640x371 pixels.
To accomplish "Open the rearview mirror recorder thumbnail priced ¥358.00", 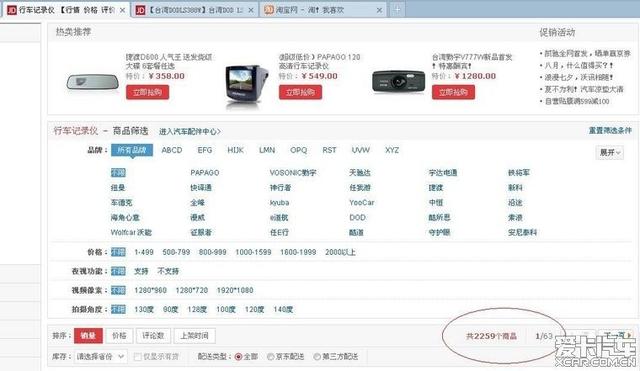I will (x=93, y=82).
